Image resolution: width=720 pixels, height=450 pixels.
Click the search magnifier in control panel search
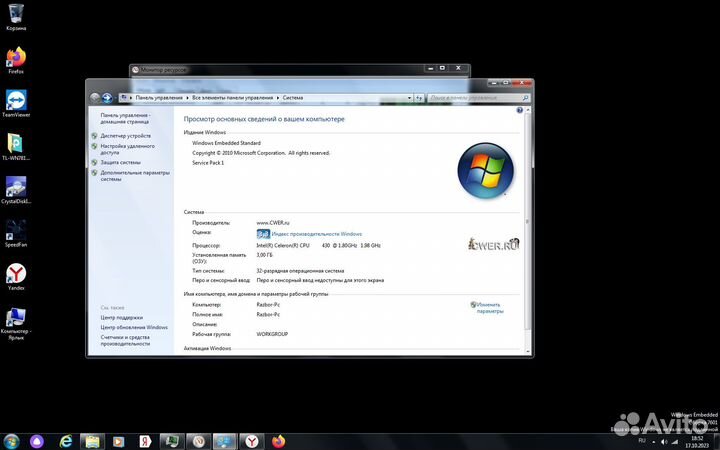(525, 98)
